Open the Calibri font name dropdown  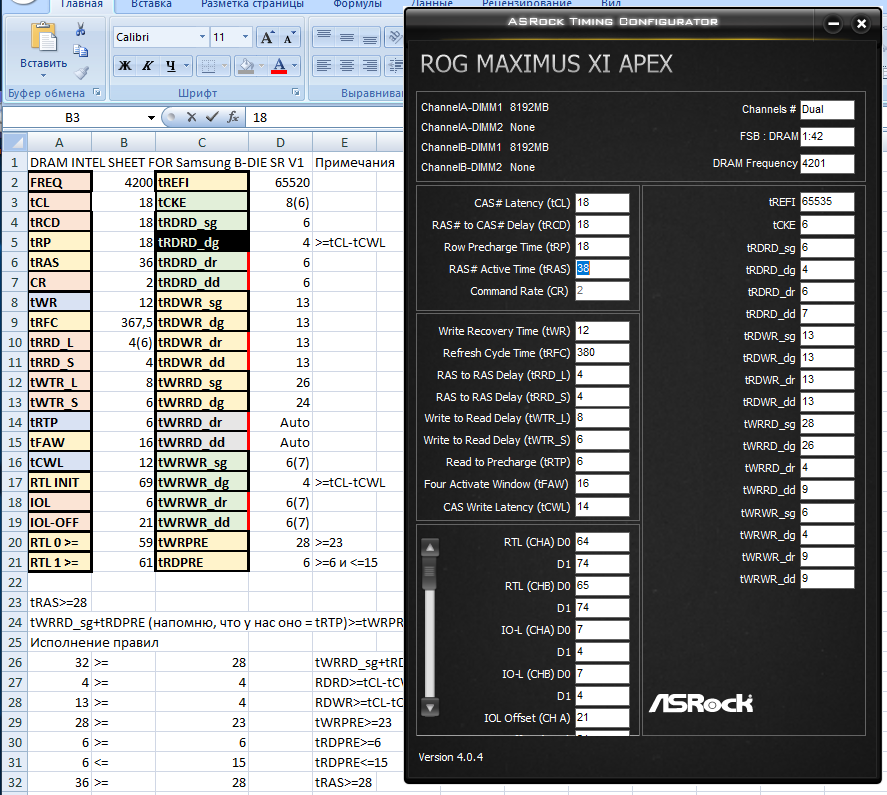pyautogui.click(x=202, y=37)
